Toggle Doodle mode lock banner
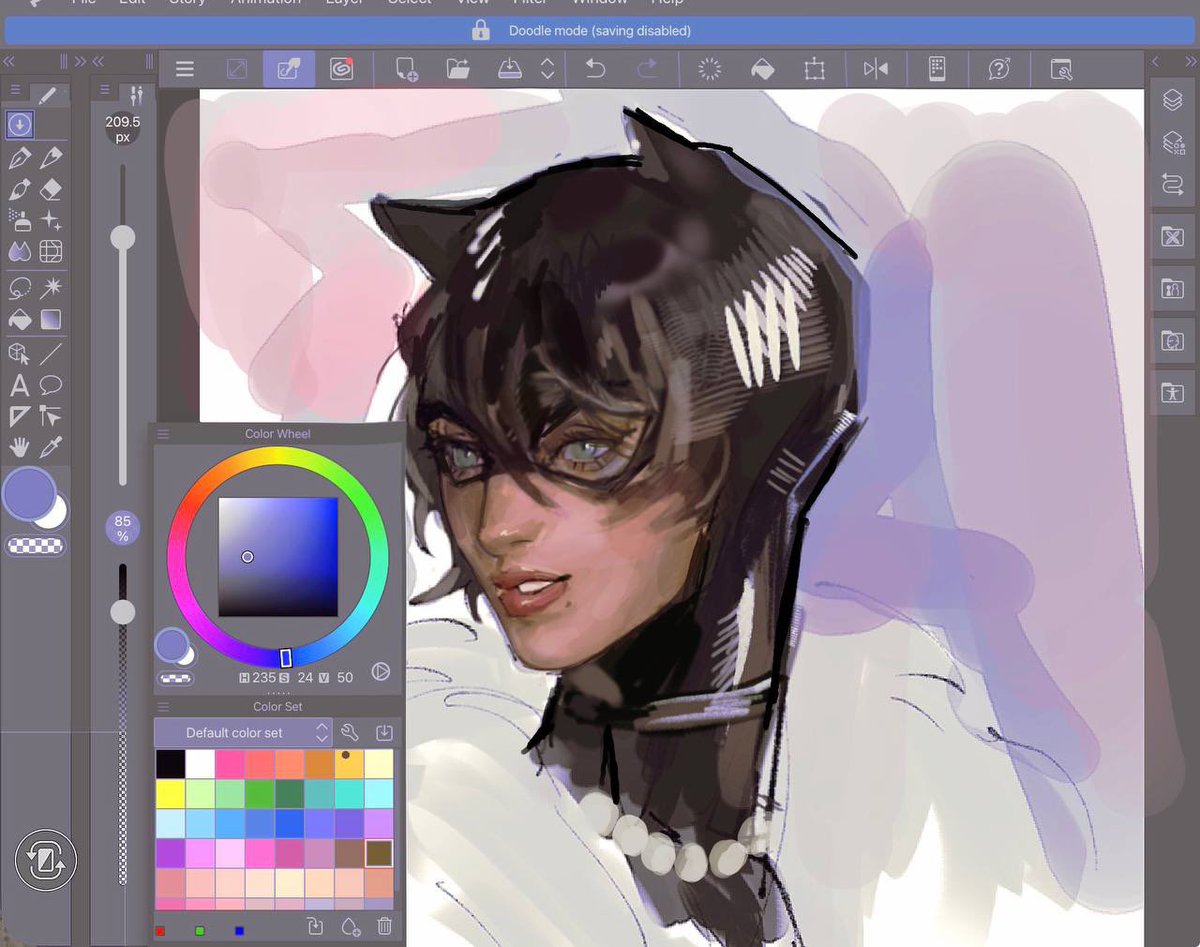The height and width of the screenshot is (947, 1200). click(x=598, y=30)
